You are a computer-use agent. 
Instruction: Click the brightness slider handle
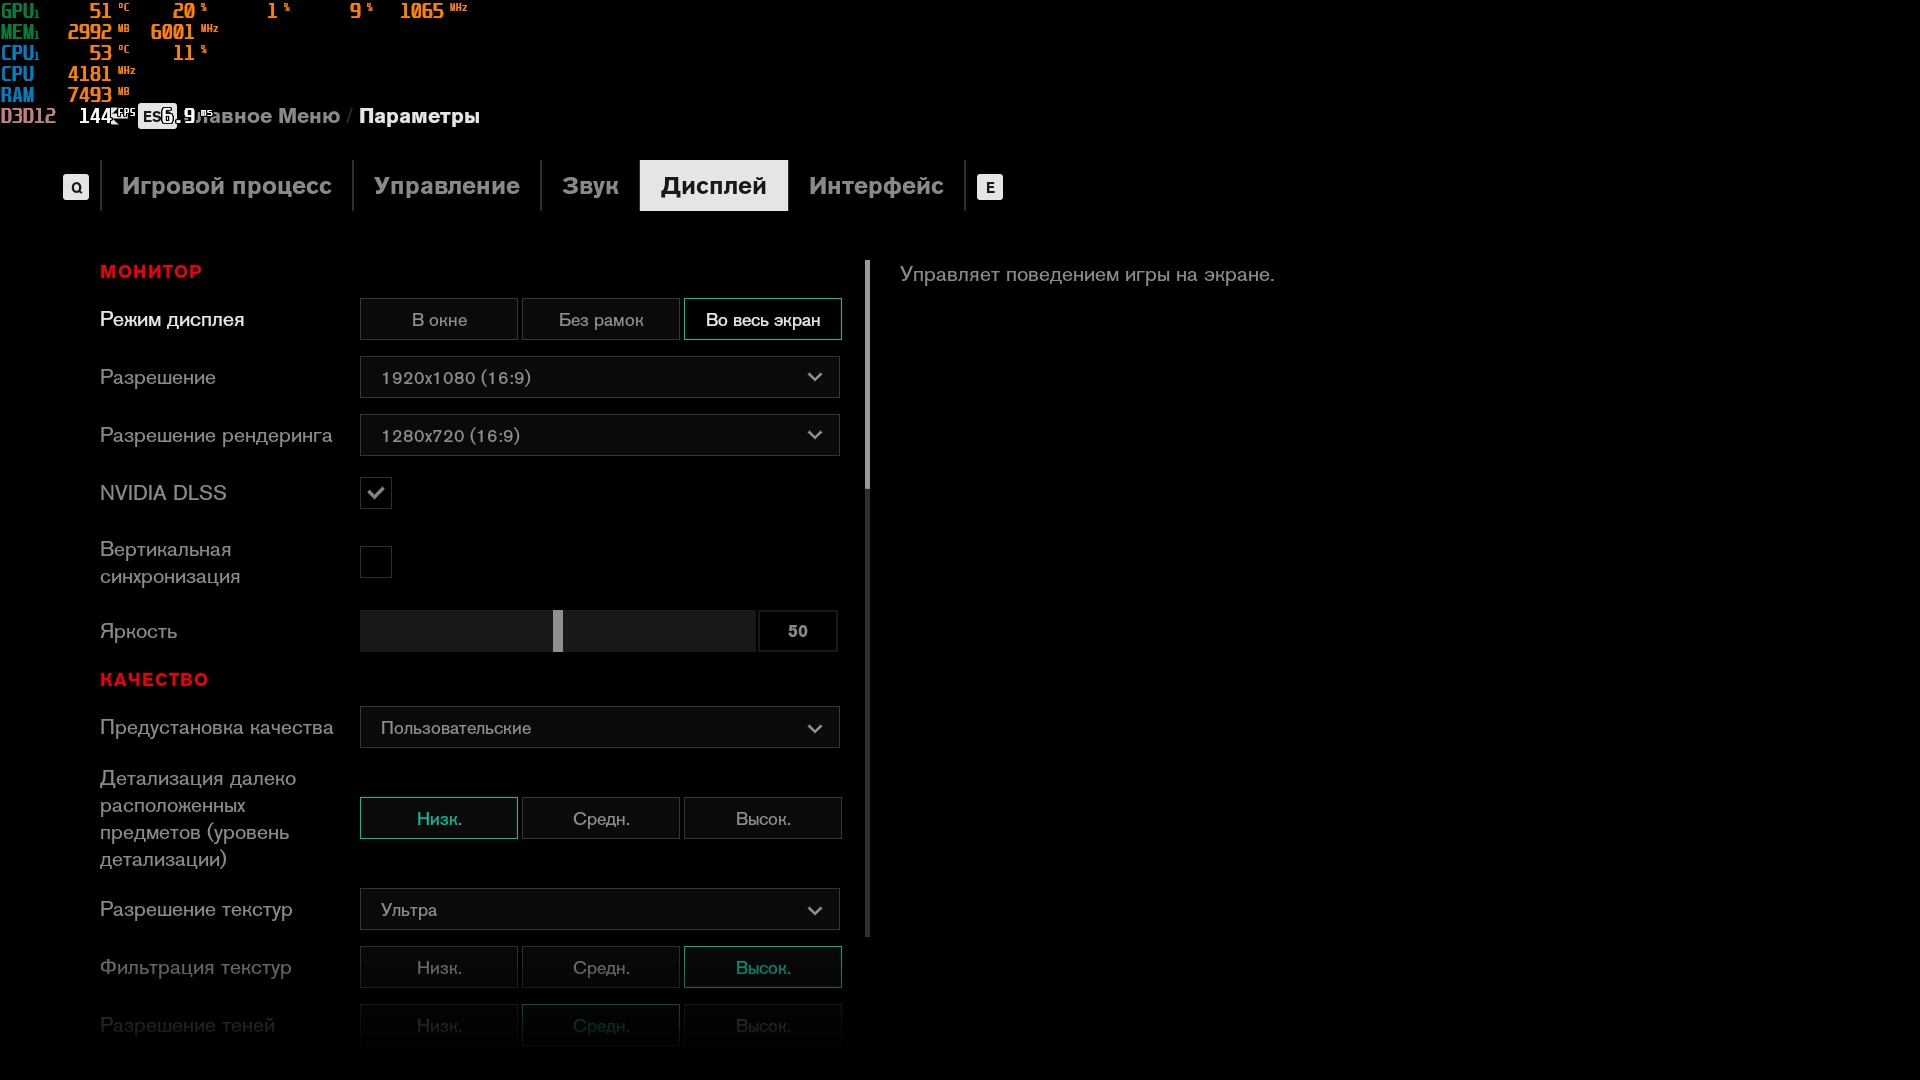pos(558,632)
